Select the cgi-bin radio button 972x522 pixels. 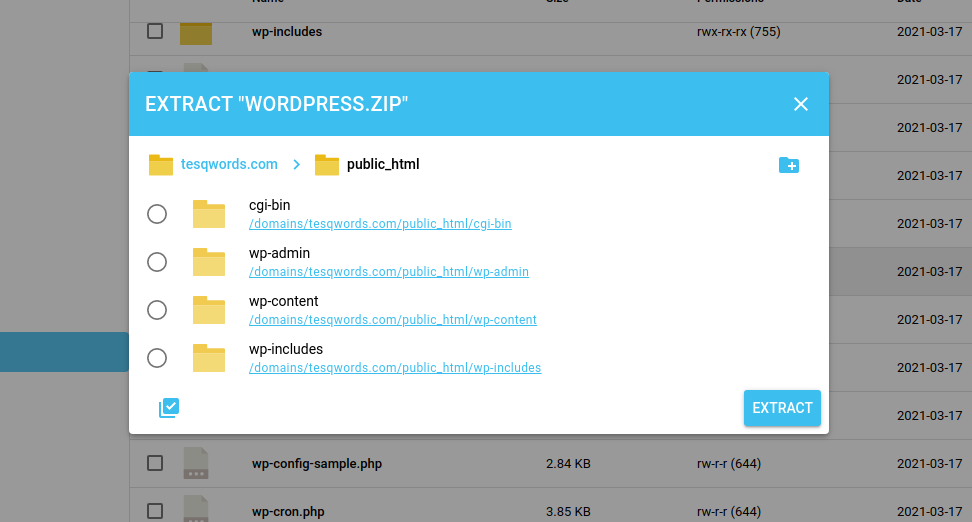tap(157, 214)
